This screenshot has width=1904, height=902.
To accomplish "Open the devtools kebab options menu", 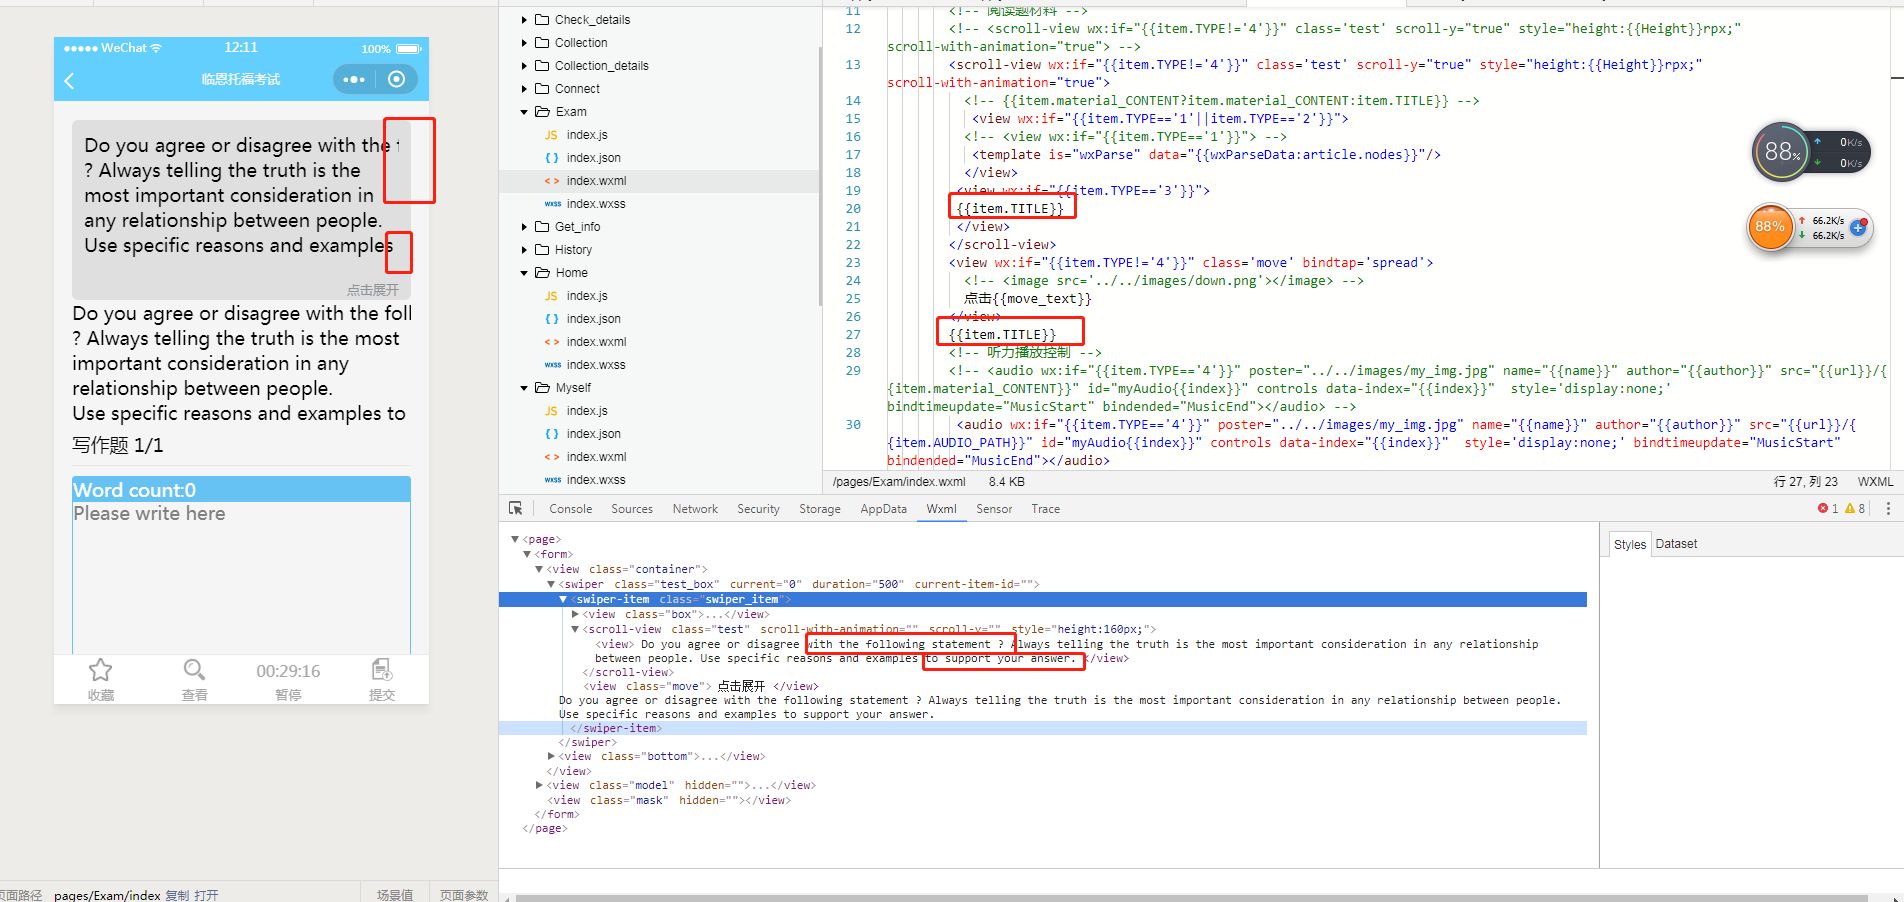I will pos(1888,508).
